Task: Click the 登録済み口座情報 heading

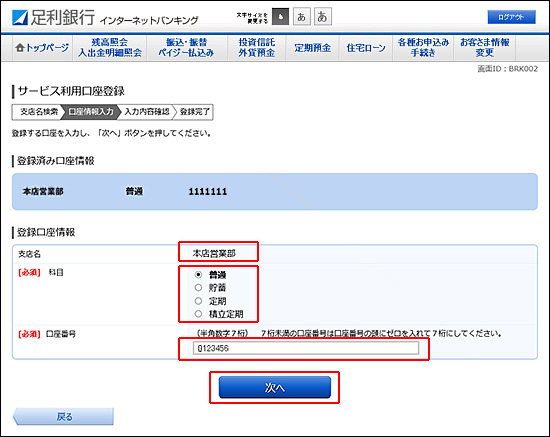Action: coord(56,161)
